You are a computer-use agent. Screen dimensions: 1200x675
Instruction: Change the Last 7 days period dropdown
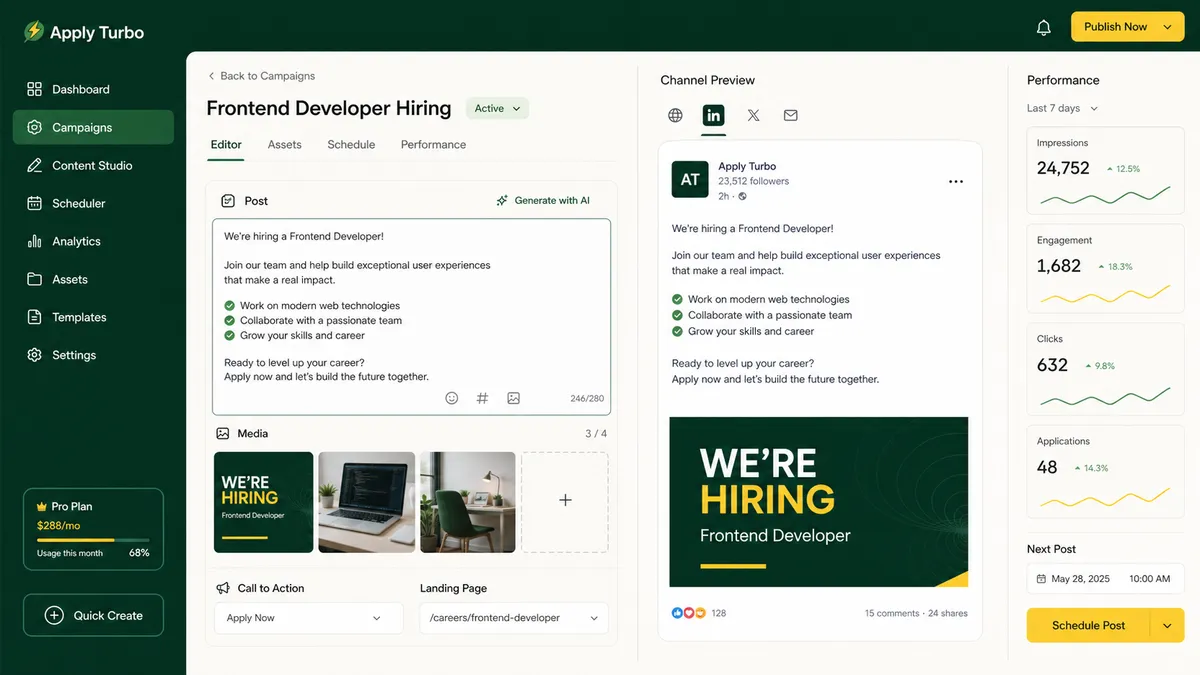[x=1062, y=108]
